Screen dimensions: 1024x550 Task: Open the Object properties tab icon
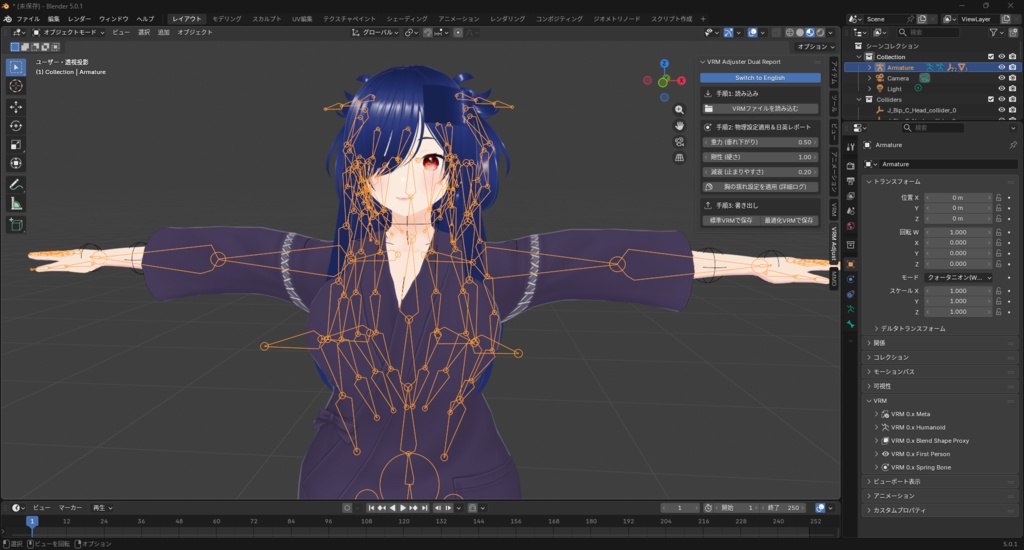click(x=850, y=264)
